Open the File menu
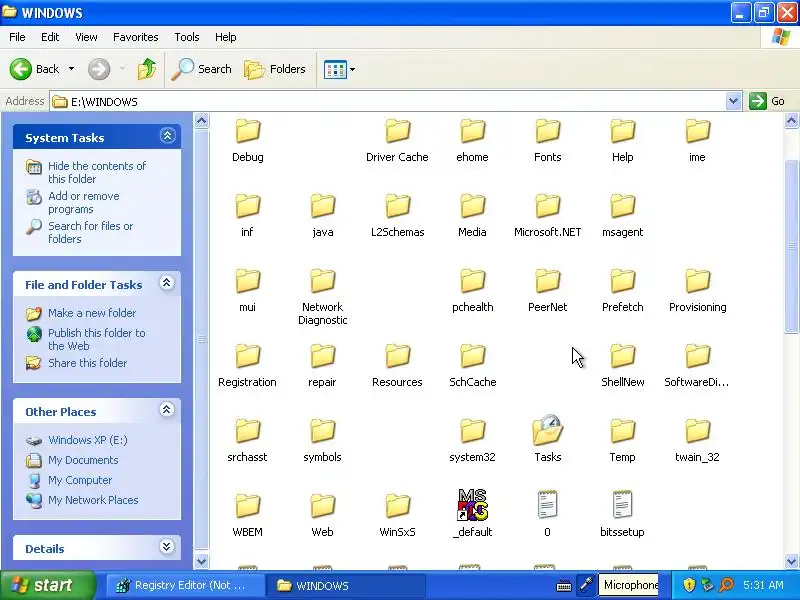Screen dimensions: 800x600 point(17,37)
